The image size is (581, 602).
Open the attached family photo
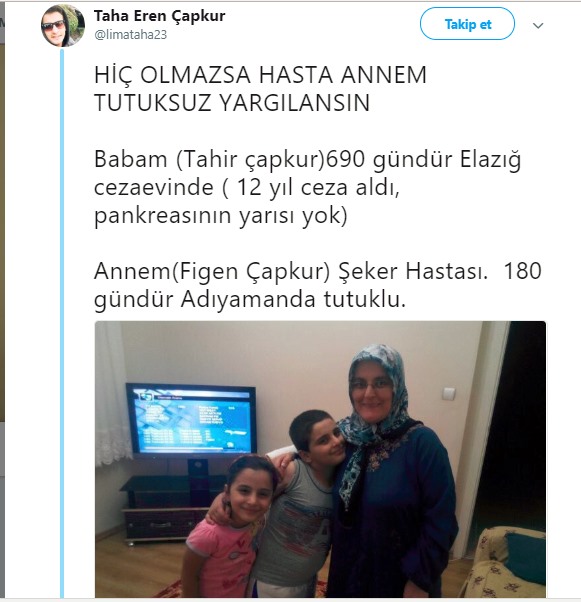320,459
